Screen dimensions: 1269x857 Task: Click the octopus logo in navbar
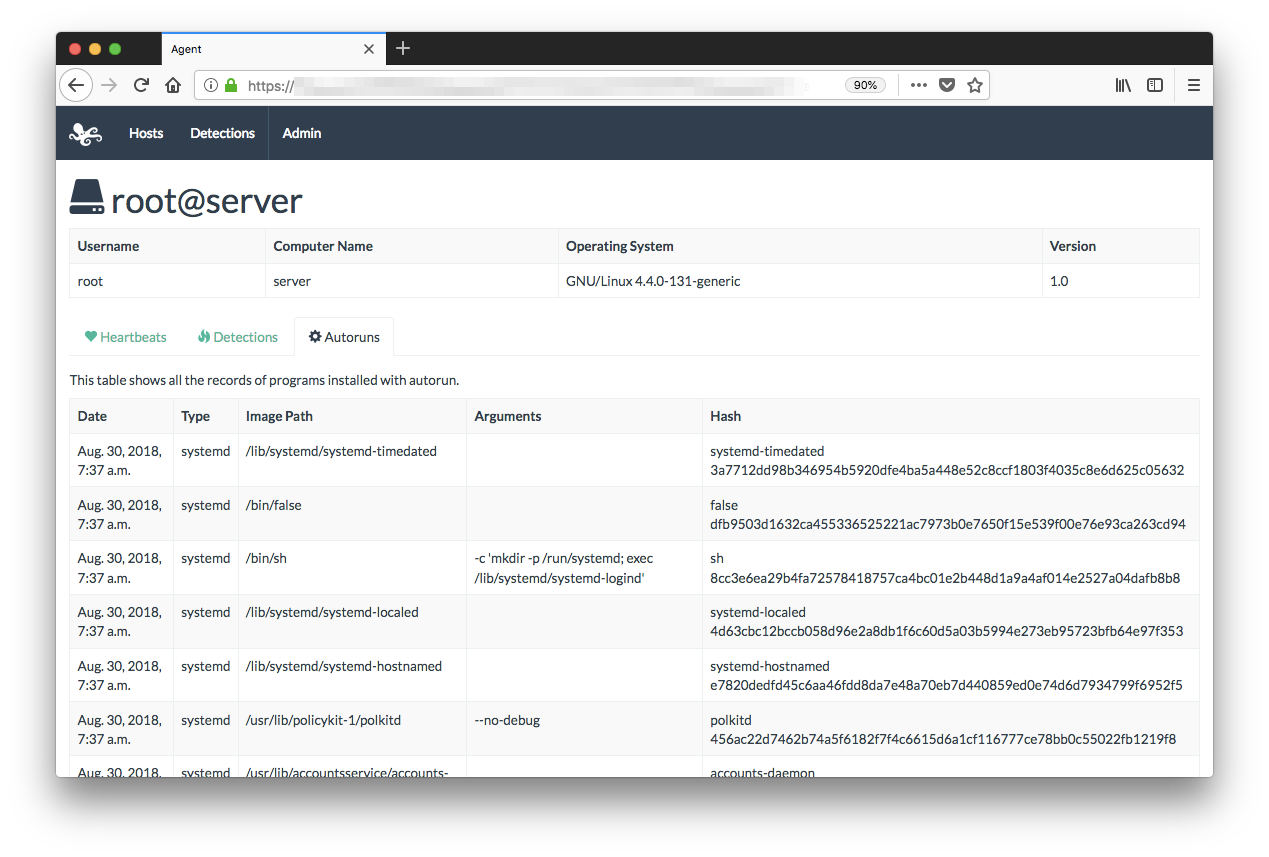tap(86, 133)
